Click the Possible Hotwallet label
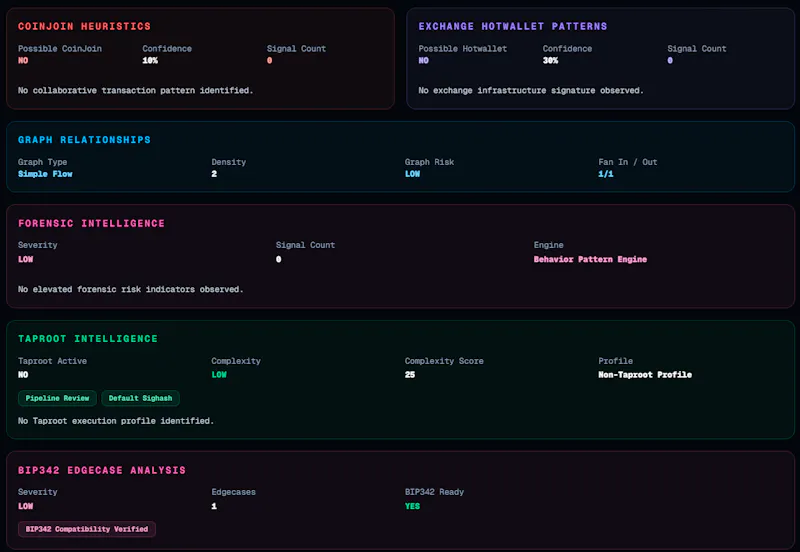Viewport: 800px width, 552px height. (x=463, y=48)
